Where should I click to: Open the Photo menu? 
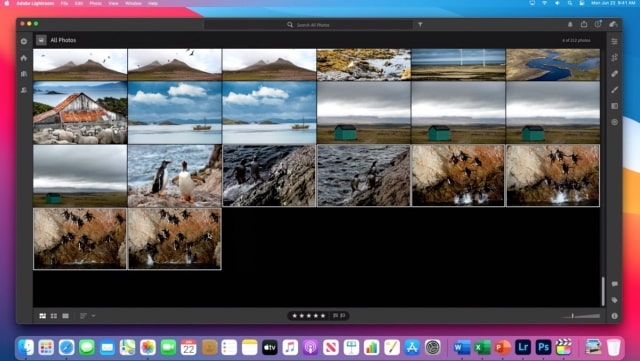pyautogui.click(x=96, y=3)
